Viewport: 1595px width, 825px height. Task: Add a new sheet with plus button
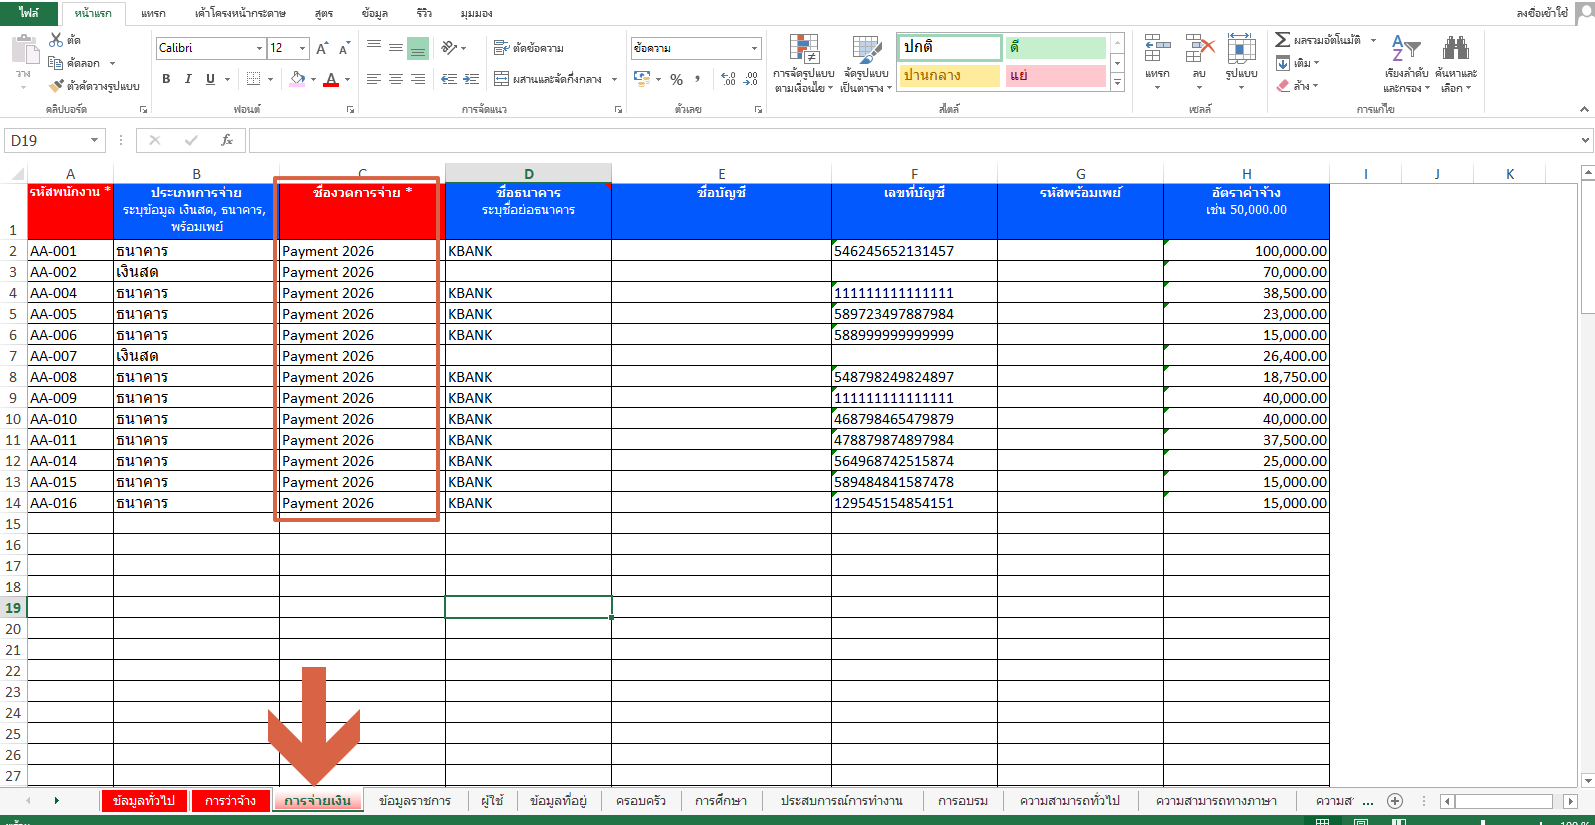[x=1395, y=801]
